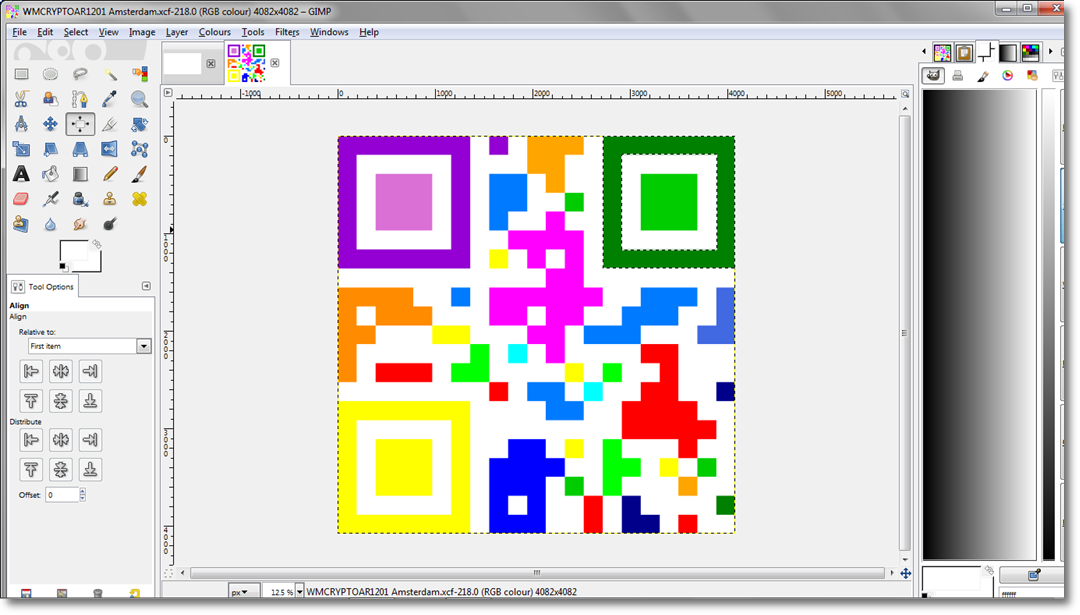Pick the Bucket Fill tool
The image size is (1080, 615).
click(x=50, y=174)
